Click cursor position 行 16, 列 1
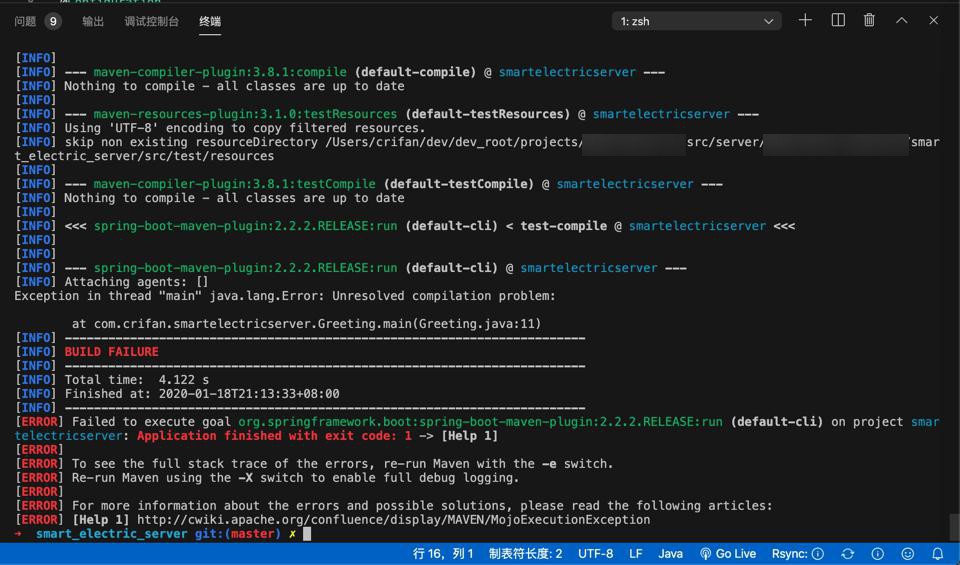The height and width of the screenshot is (565, 960). [443, 554]
